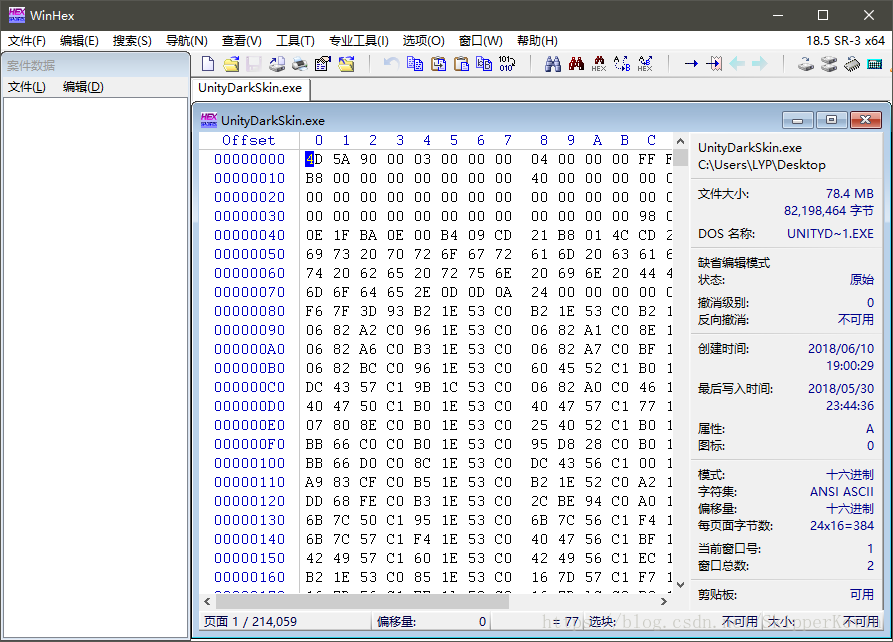
Task: Click the Open Disk icon
Action: (x=805, y=64)
